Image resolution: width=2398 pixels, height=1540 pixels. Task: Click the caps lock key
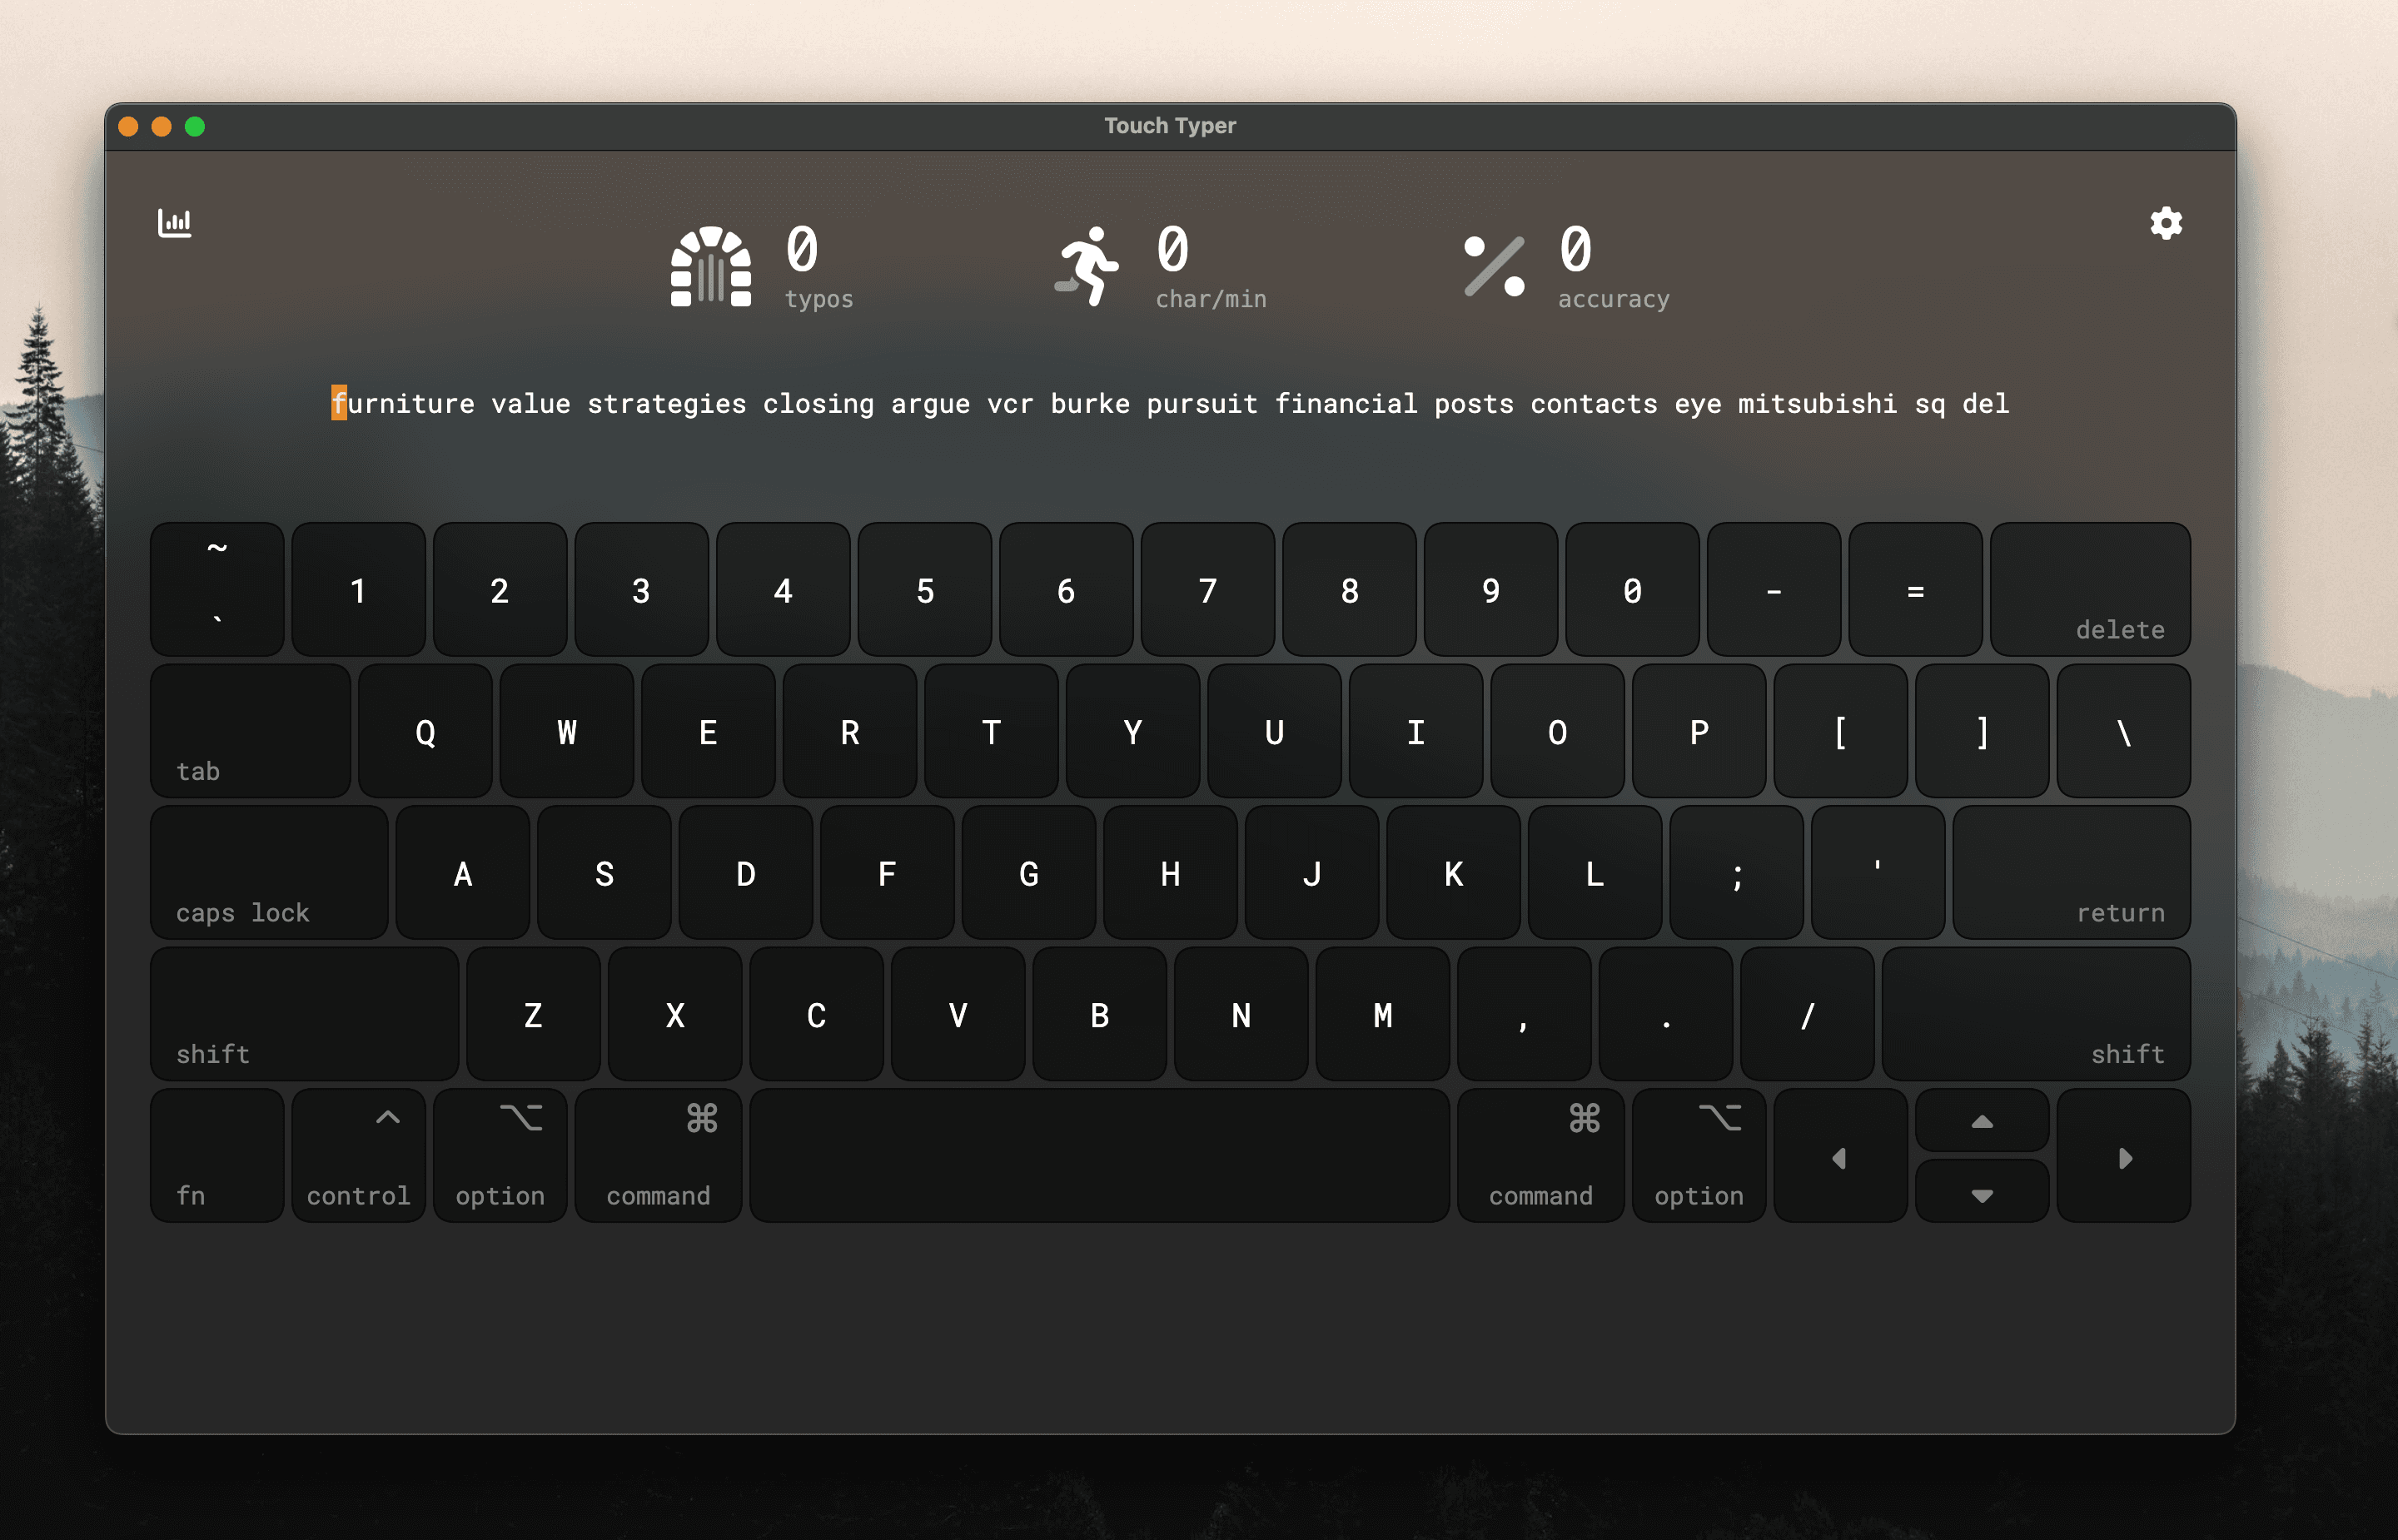coord(269,873)
